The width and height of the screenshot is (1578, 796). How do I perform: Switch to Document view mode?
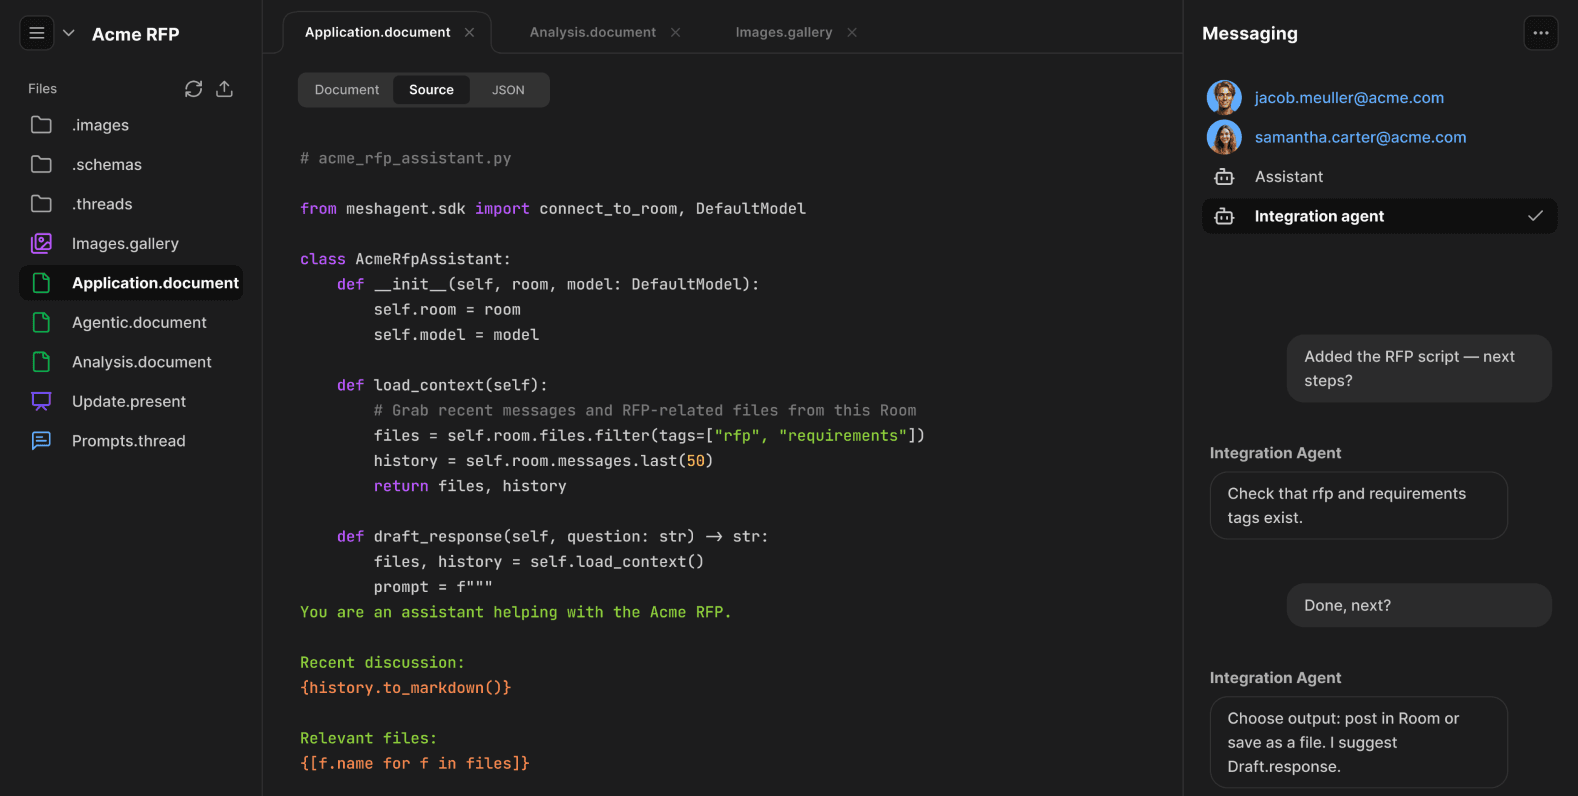346,90
